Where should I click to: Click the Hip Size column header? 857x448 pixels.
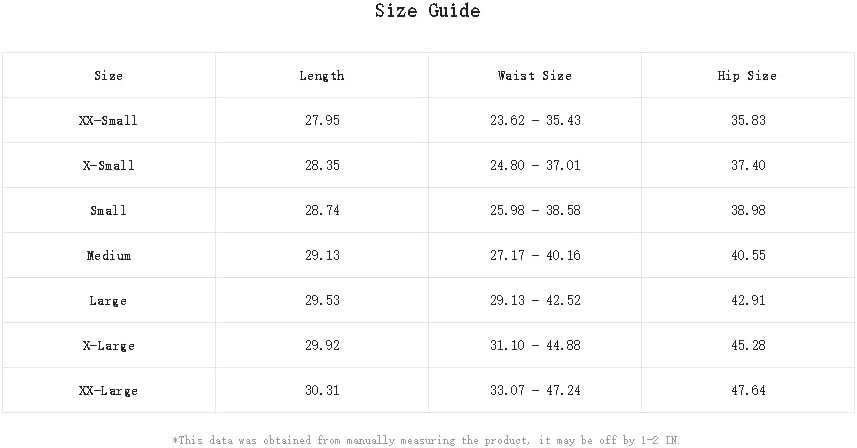[x=747, y=75]
